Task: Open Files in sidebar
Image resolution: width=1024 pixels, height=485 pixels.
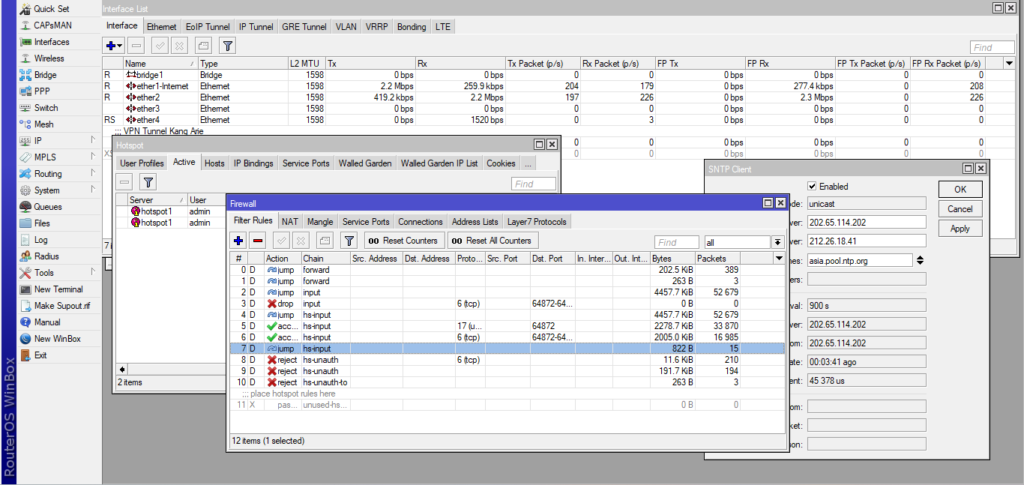Action: [42, 223]
